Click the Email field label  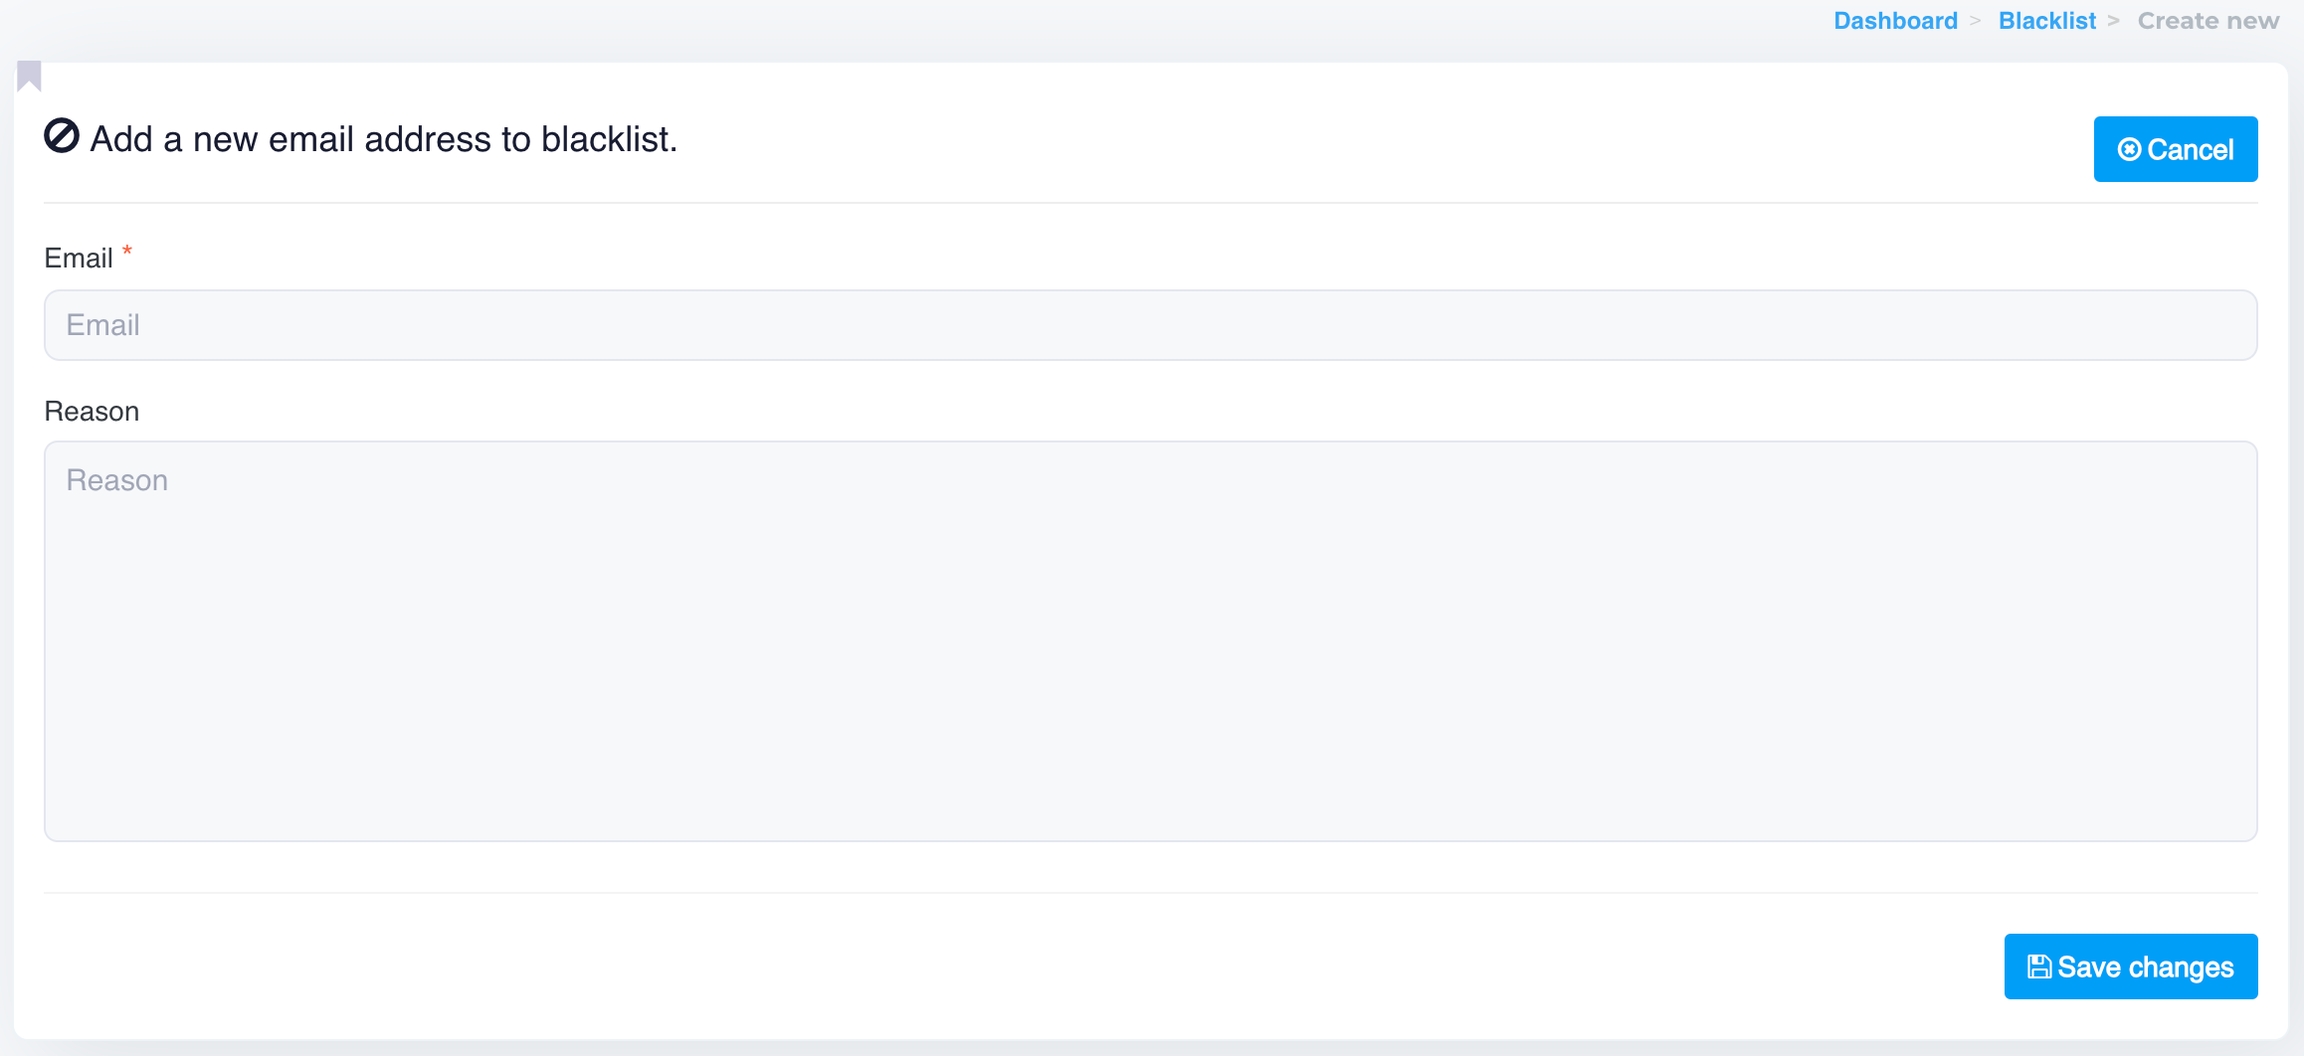(78, 259)
